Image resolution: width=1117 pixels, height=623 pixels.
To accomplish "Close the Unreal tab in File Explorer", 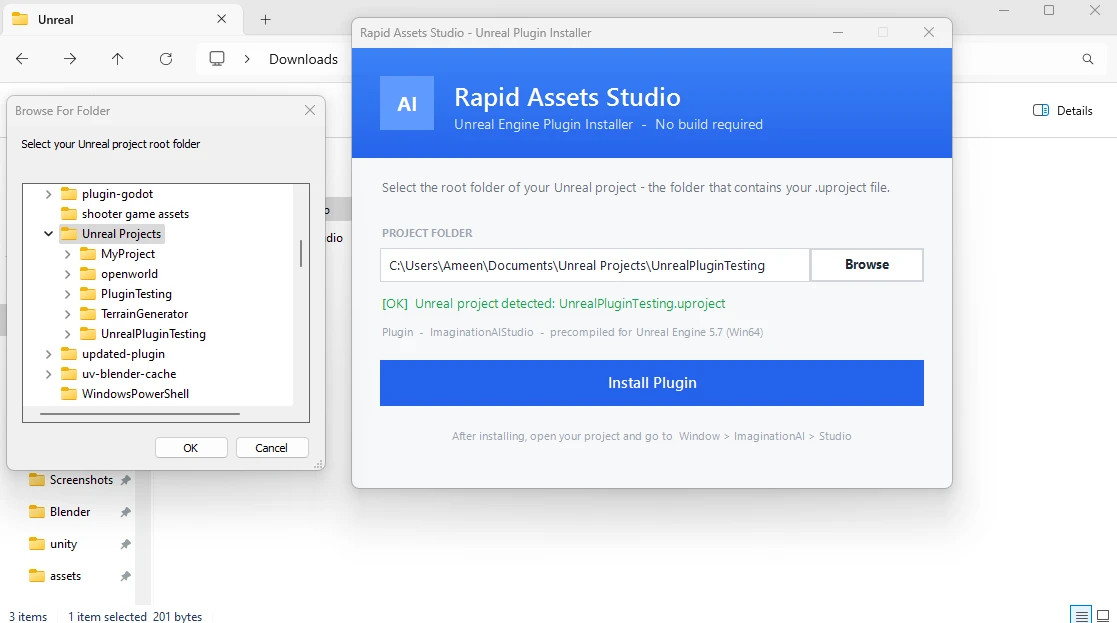I will 222,19.
